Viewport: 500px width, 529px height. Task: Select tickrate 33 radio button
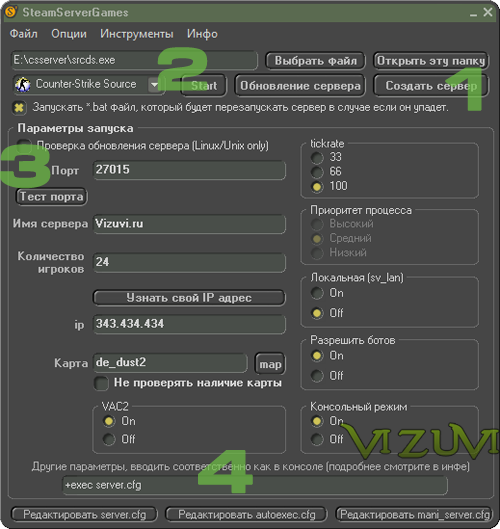tap(317, 157)
